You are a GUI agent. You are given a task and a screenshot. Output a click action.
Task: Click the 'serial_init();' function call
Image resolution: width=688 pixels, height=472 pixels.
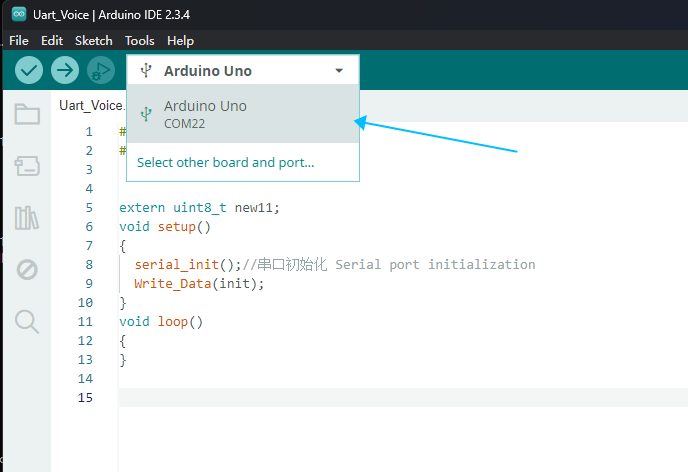(x=188, y=265)
